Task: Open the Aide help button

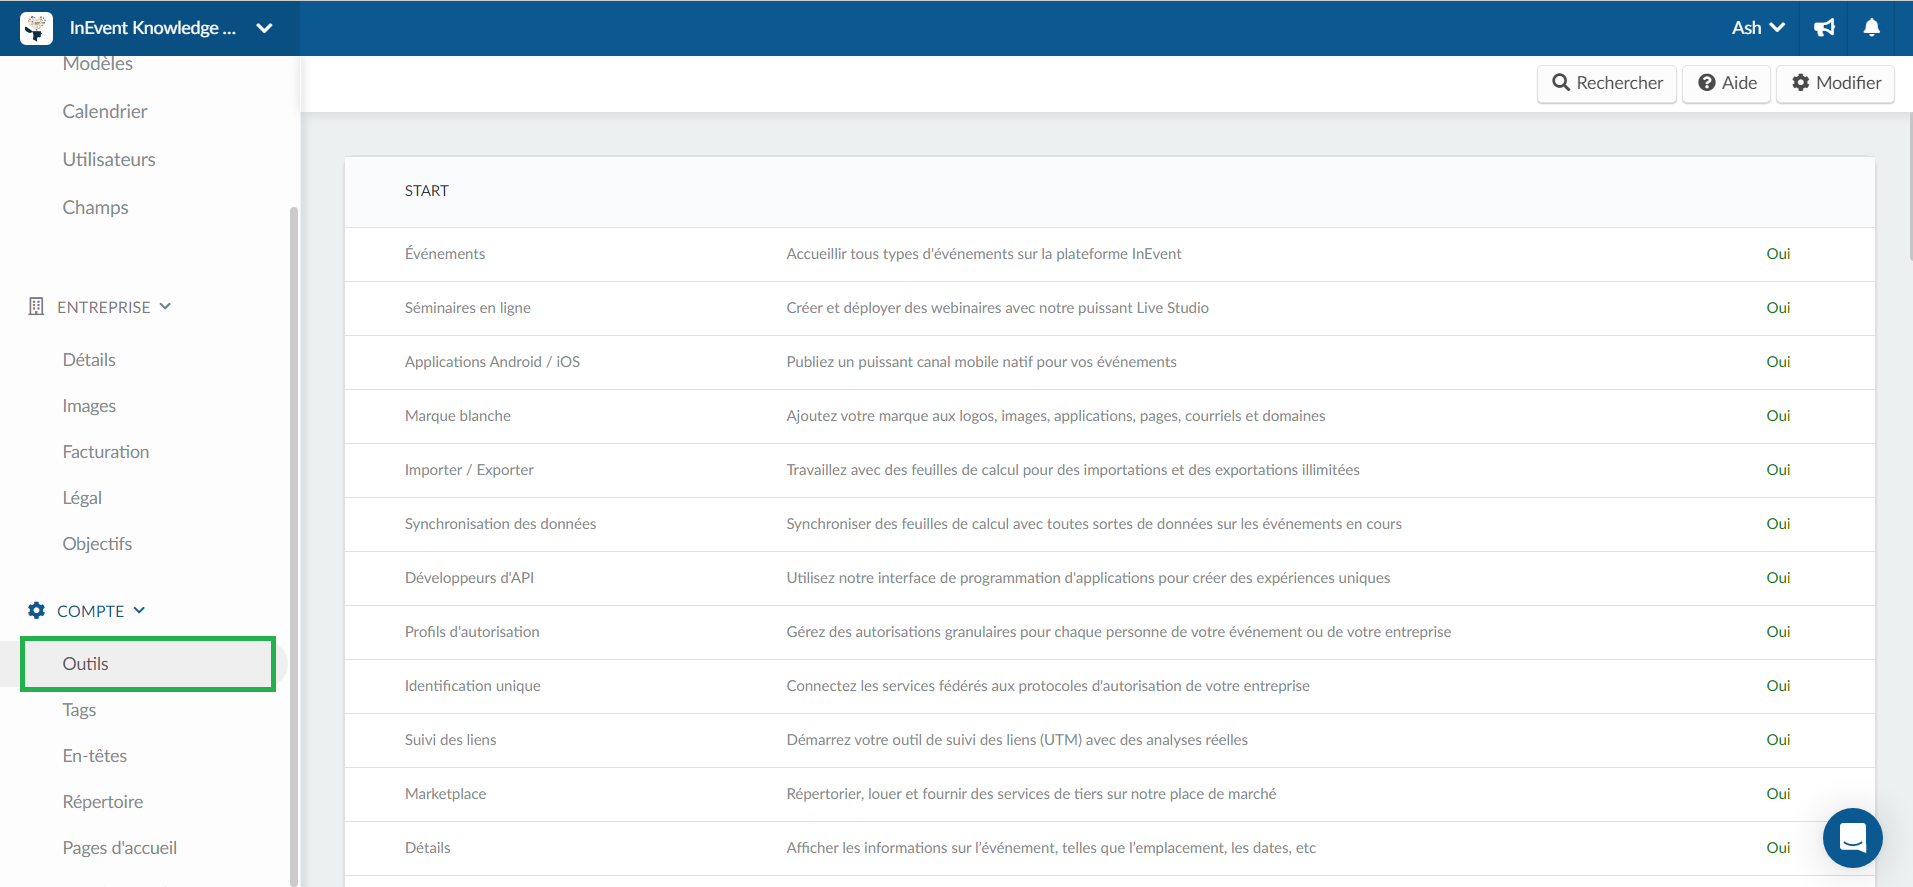Action: click(x=1727, y=83)
